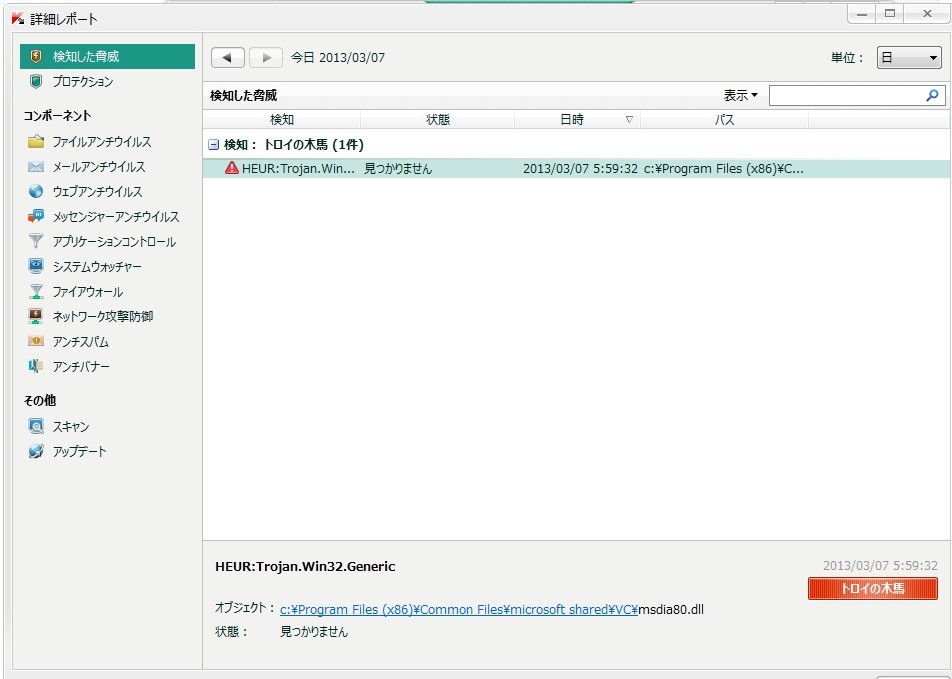
Task: Select the アプリケーションコントロール funnel icon
Action: [x=36, y=242]
